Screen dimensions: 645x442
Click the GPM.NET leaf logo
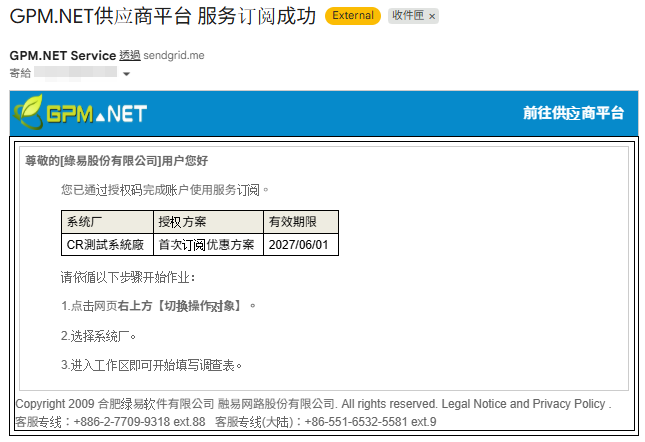(x=80, y=112)
